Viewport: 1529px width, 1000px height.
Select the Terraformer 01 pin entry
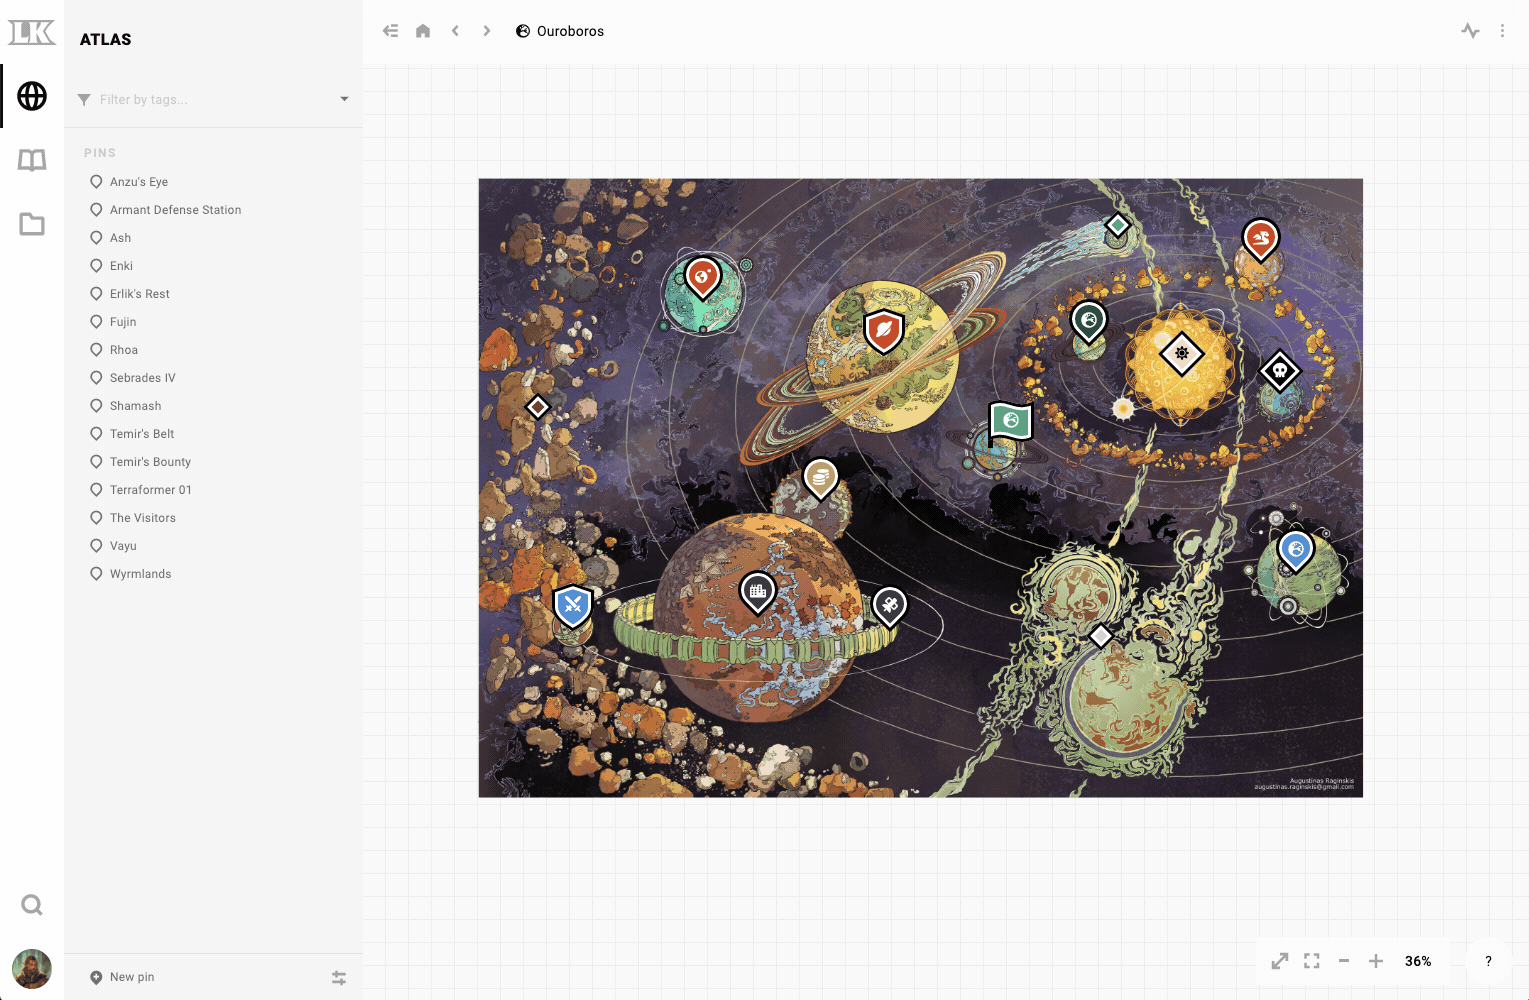(x=213, y=490)
